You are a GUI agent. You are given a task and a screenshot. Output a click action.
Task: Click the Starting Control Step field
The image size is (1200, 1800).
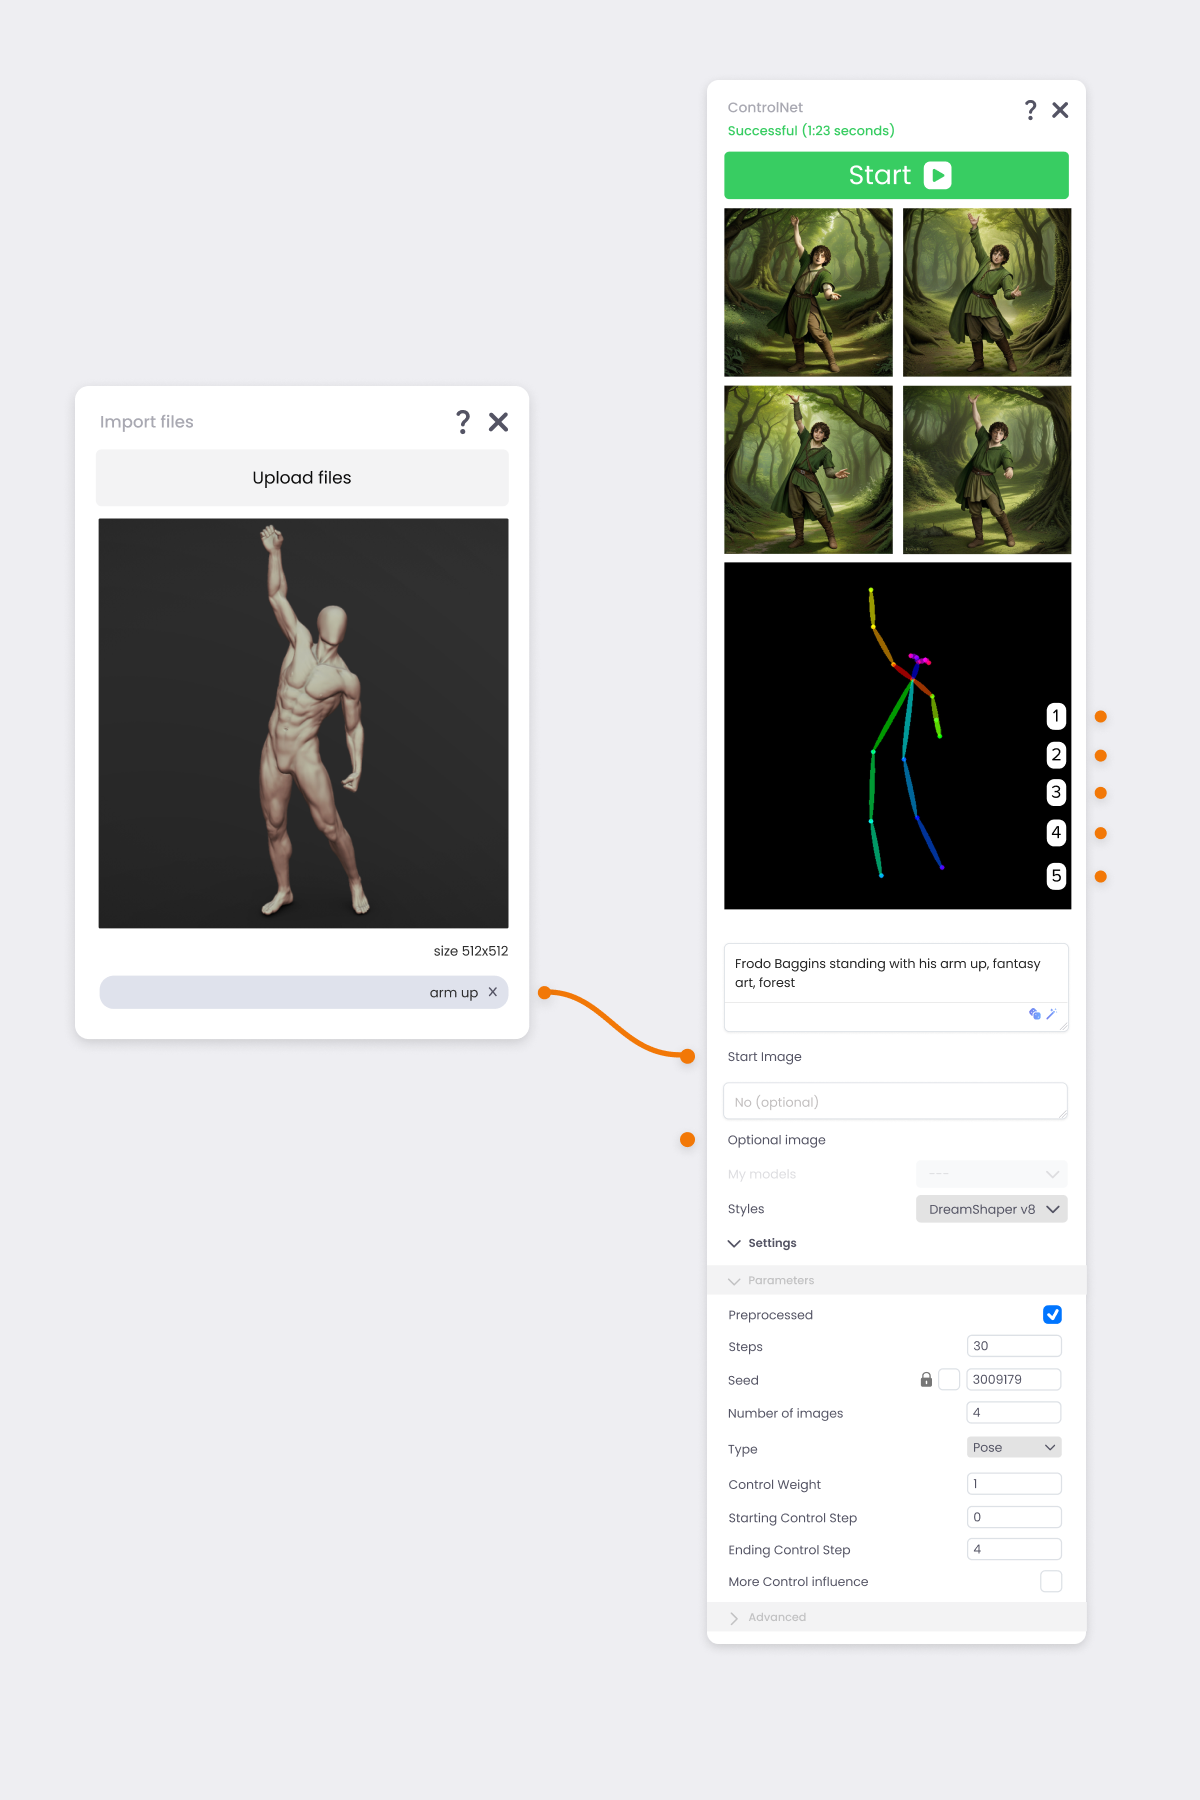pos(1014,1517)
